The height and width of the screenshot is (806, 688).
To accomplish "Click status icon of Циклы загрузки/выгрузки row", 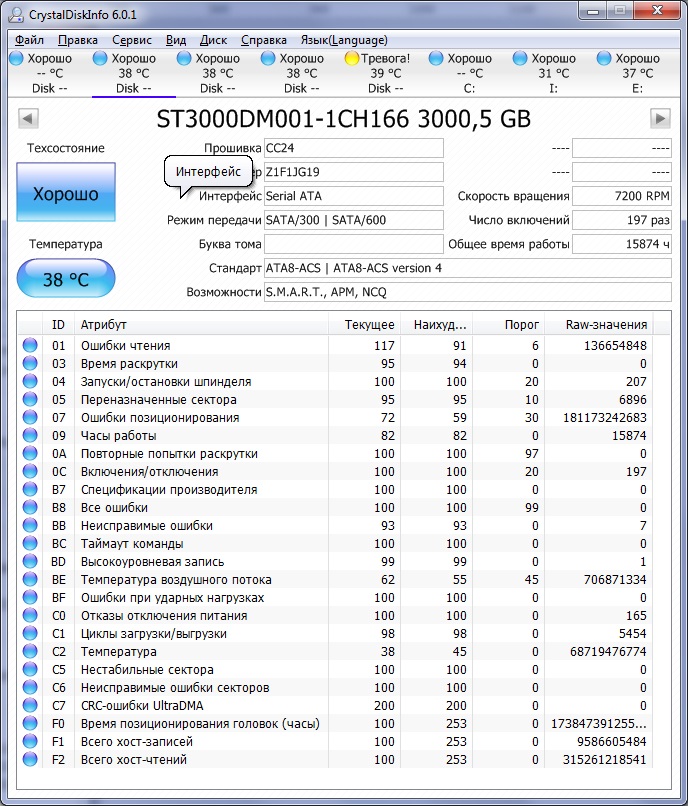I will 30,633.
